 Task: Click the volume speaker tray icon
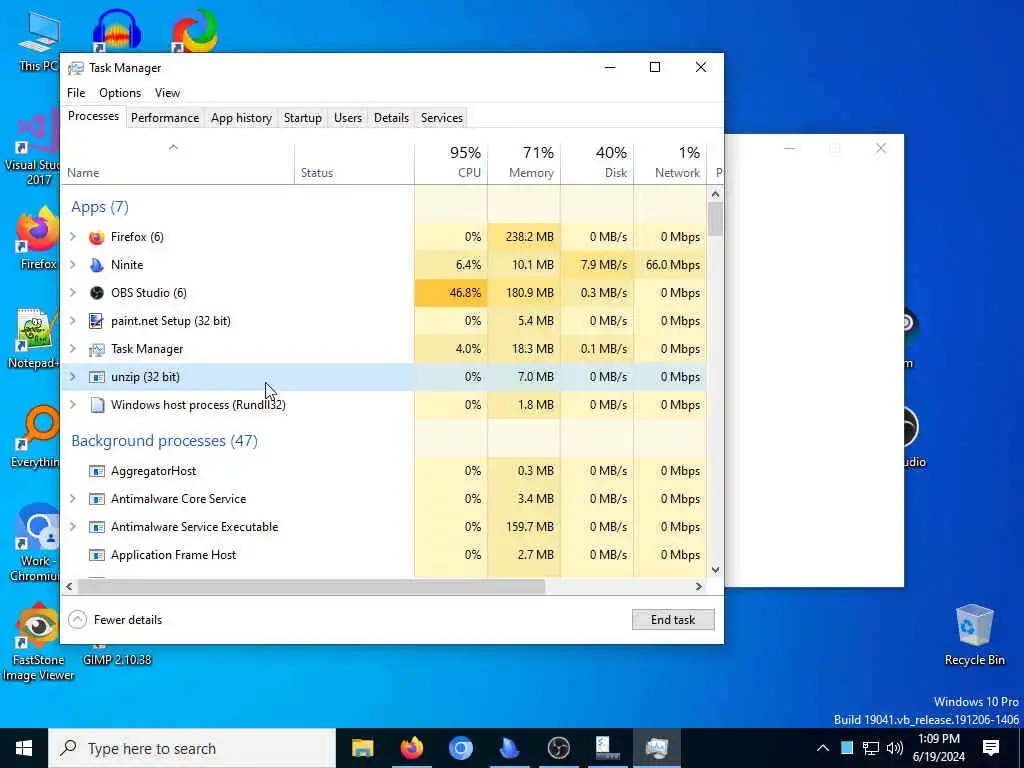[895, 748]
